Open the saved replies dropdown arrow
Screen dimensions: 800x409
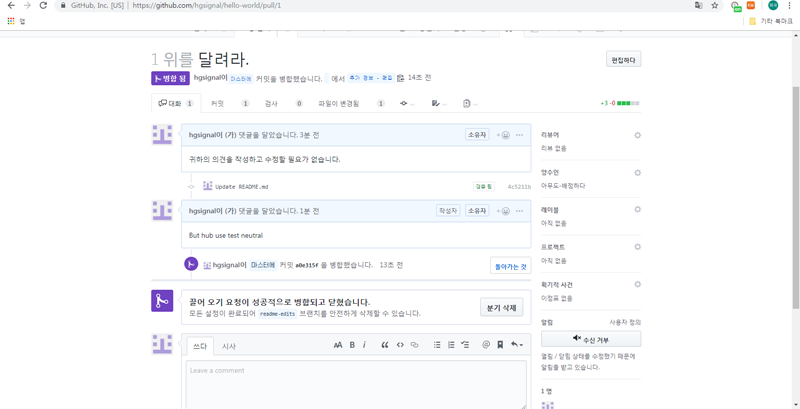tap(517, 345)
